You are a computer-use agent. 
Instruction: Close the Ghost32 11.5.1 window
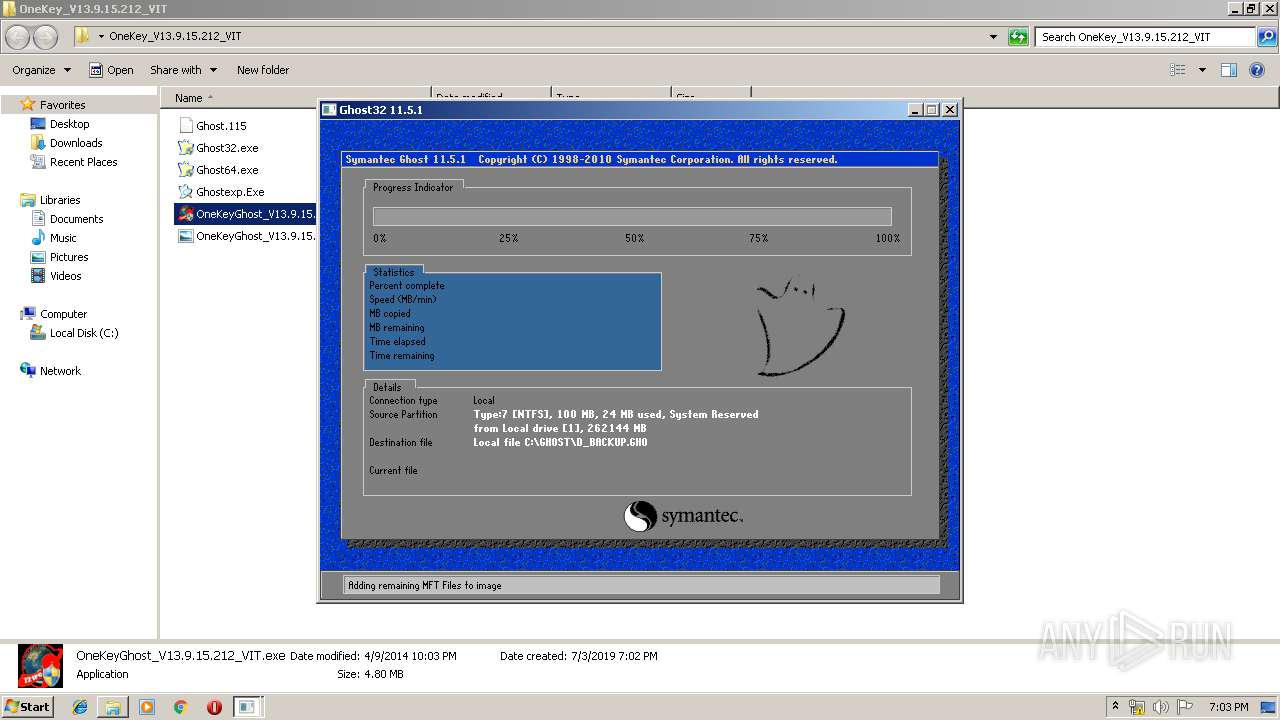click(950, 110)
